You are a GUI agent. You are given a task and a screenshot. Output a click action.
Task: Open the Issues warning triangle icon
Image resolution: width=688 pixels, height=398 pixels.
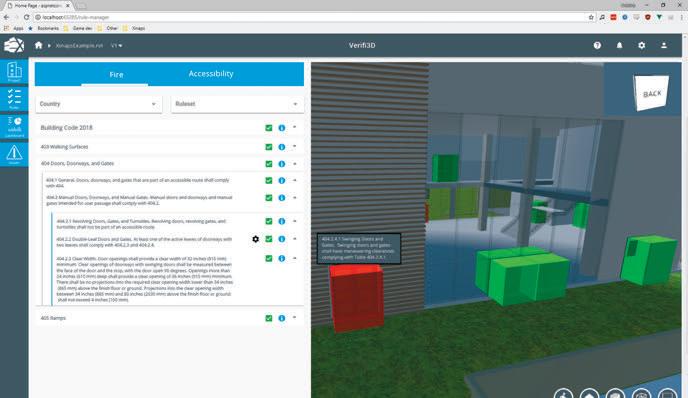click(x=14, y=154)
